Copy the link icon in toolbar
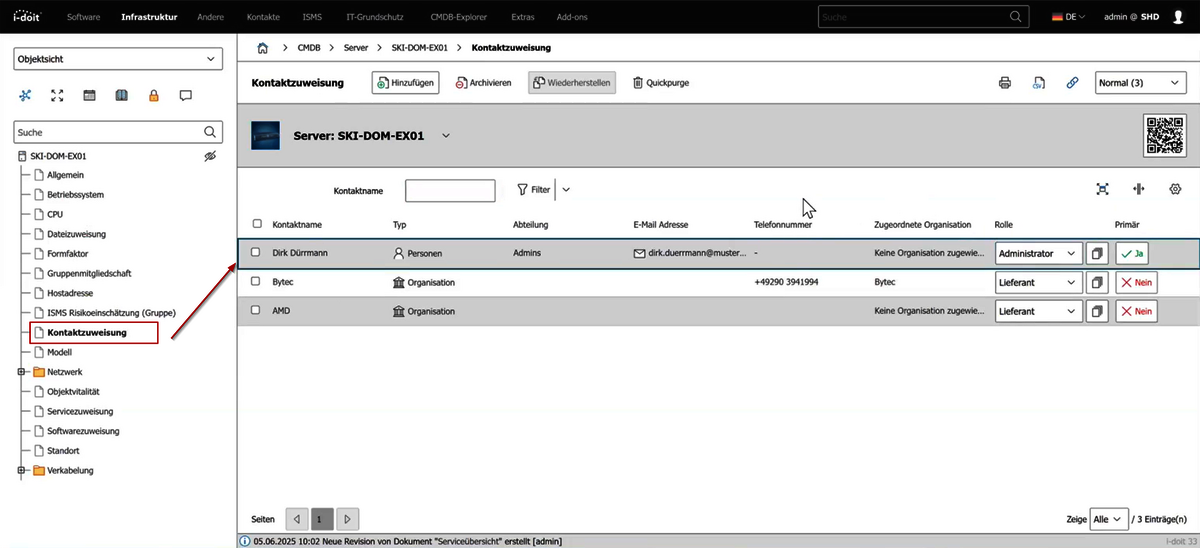 (x=1072, y=83)
